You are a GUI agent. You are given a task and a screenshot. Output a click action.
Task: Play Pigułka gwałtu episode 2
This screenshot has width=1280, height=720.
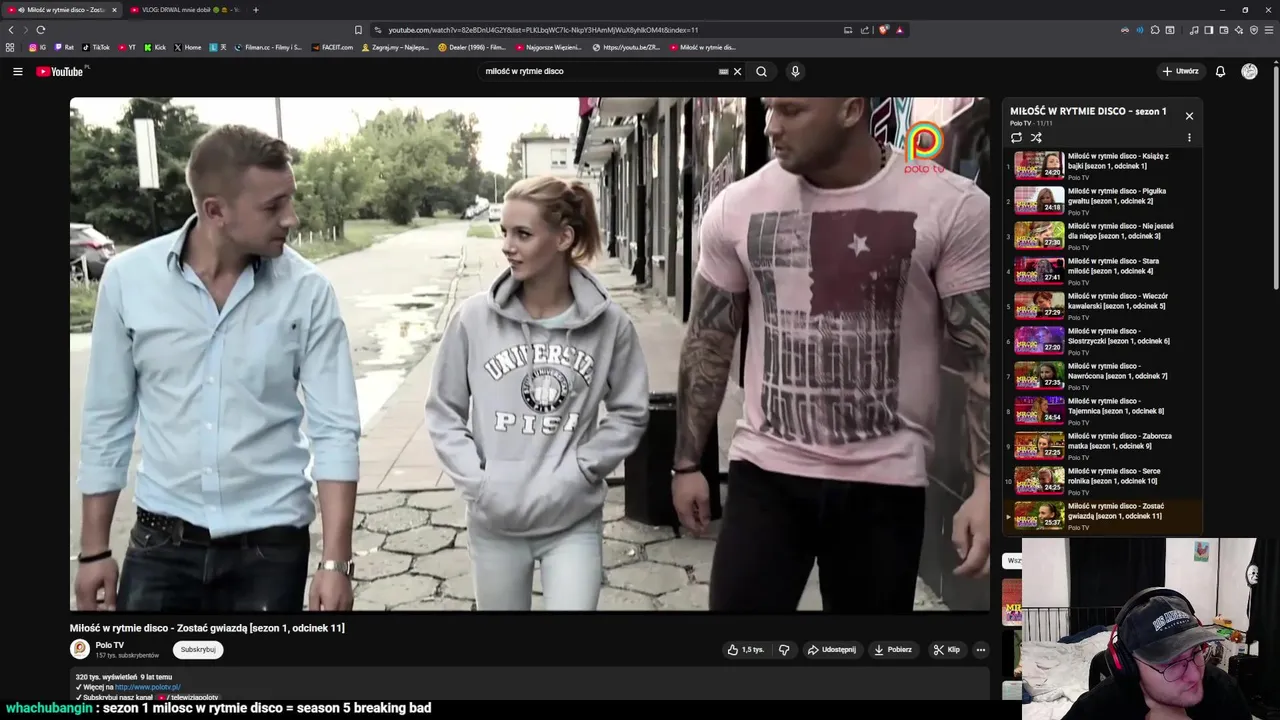click(1102, 200)
